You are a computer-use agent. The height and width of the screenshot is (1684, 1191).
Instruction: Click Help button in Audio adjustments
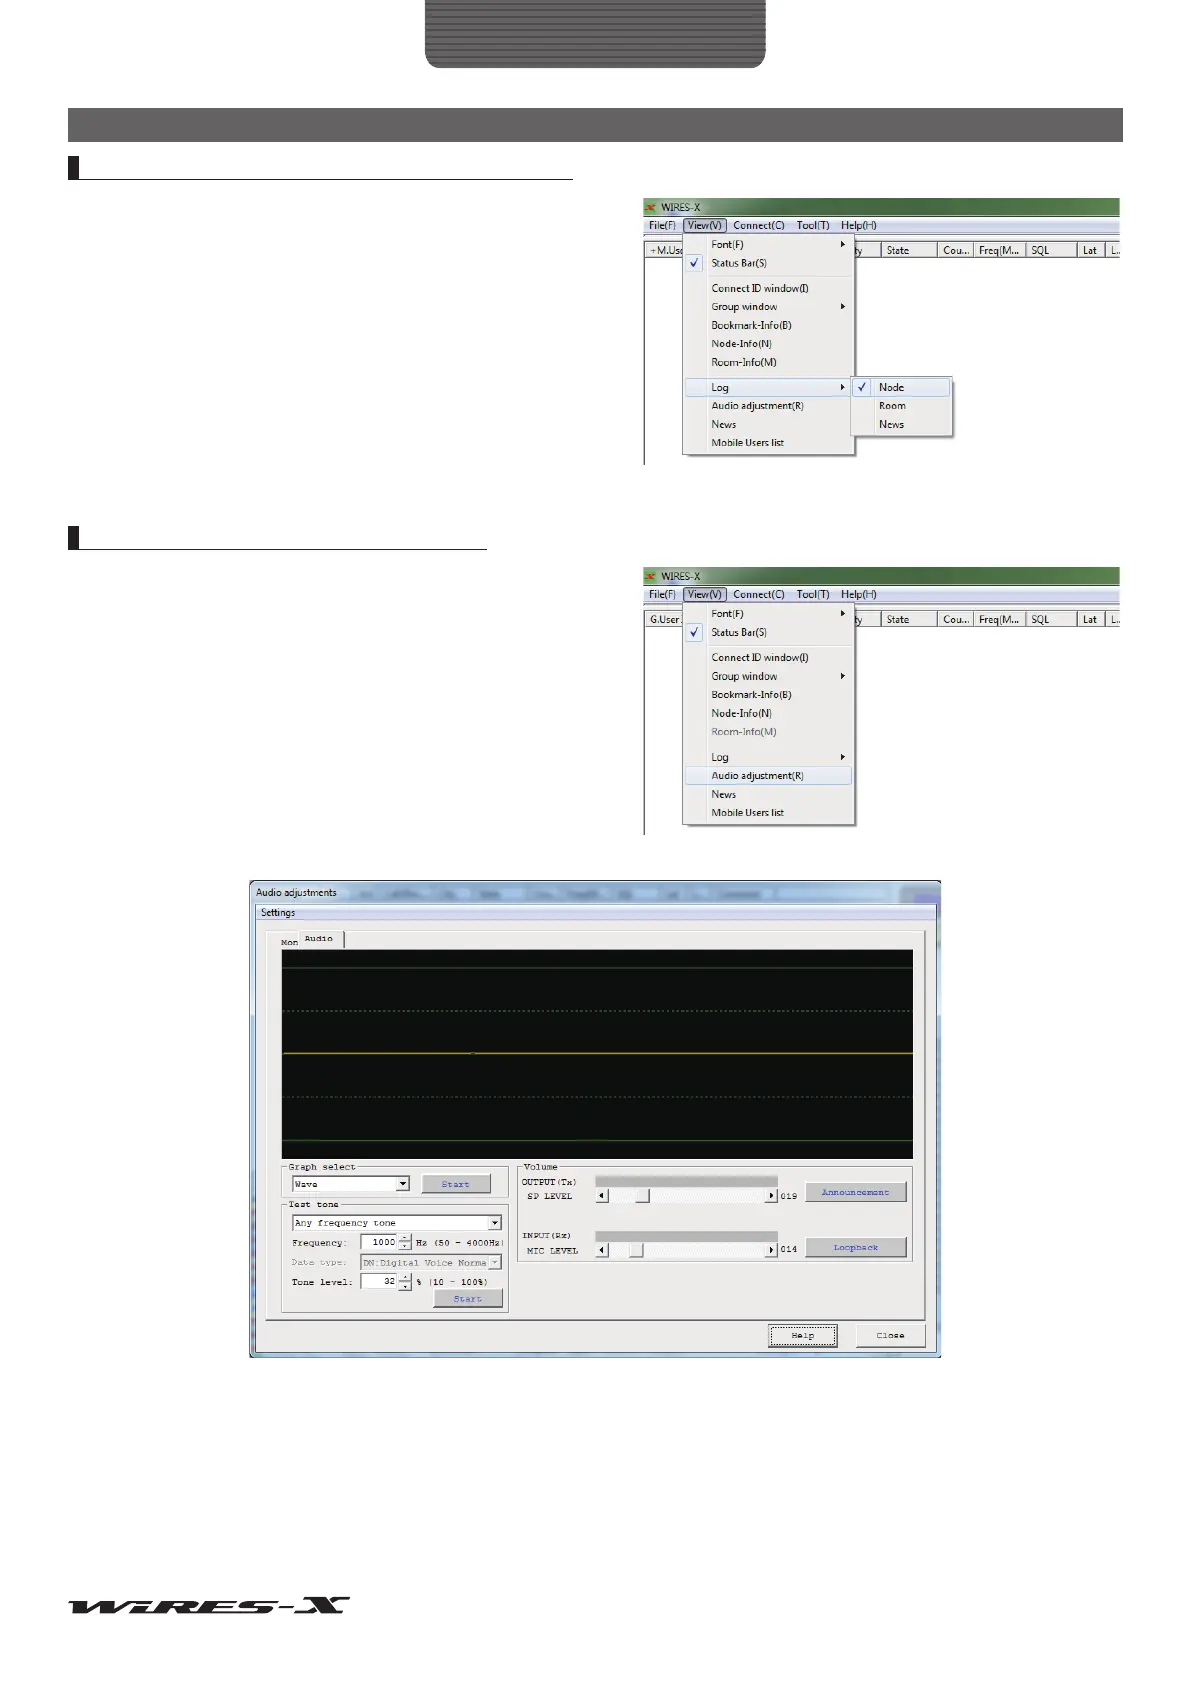[803, 1336]
